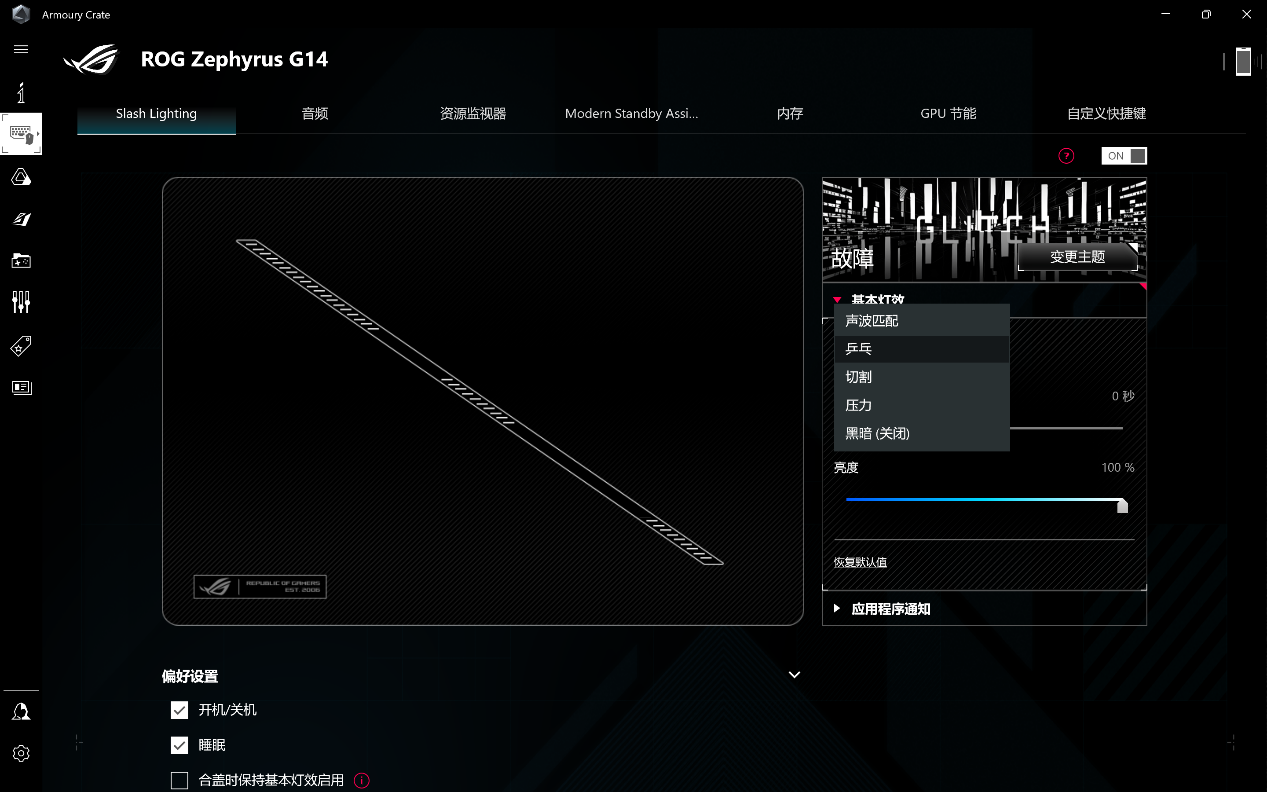Click the 亮度 brightness slider handle
This screenshot has height=792, width=1267.
point(1122,505)
